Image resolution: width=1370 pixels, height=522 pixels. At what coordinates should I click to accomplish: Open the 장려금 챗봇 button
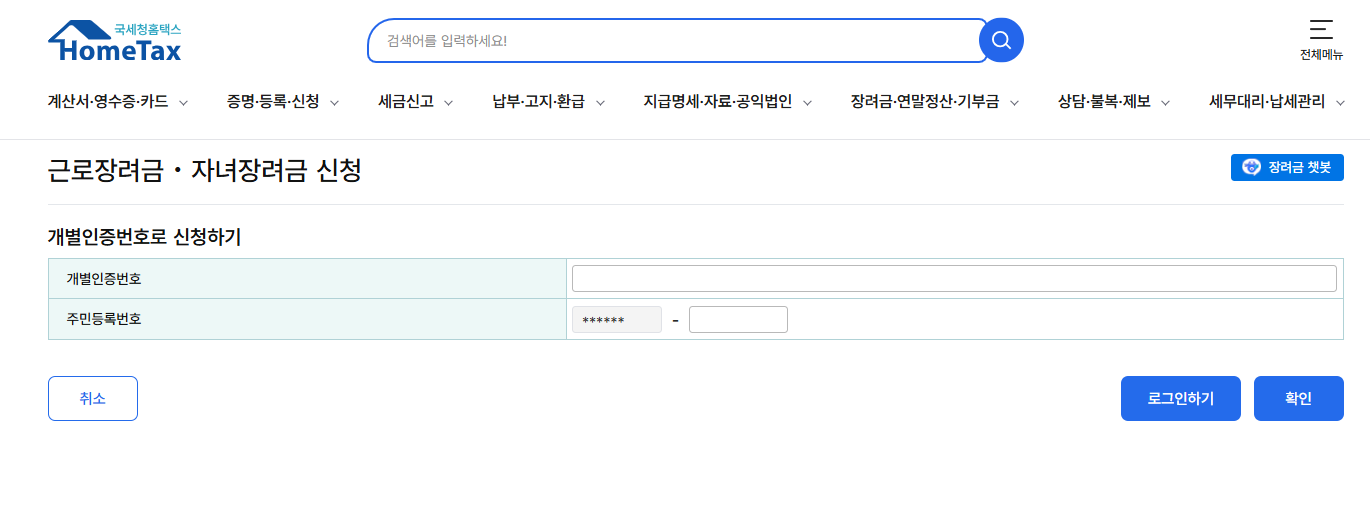point(1287,167)
